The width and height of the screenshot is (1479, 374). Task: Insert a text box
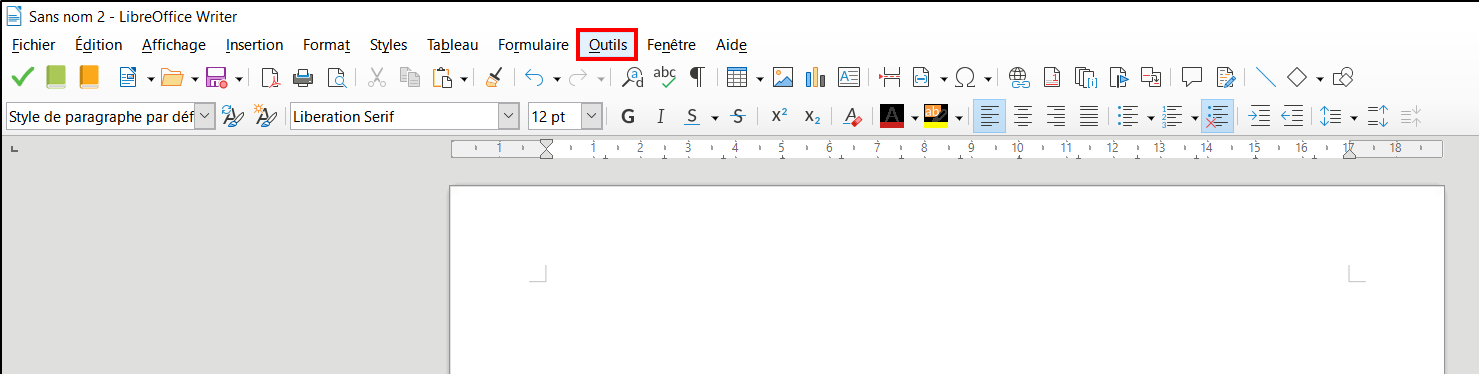pyautogui.click(x=849, y=77)
